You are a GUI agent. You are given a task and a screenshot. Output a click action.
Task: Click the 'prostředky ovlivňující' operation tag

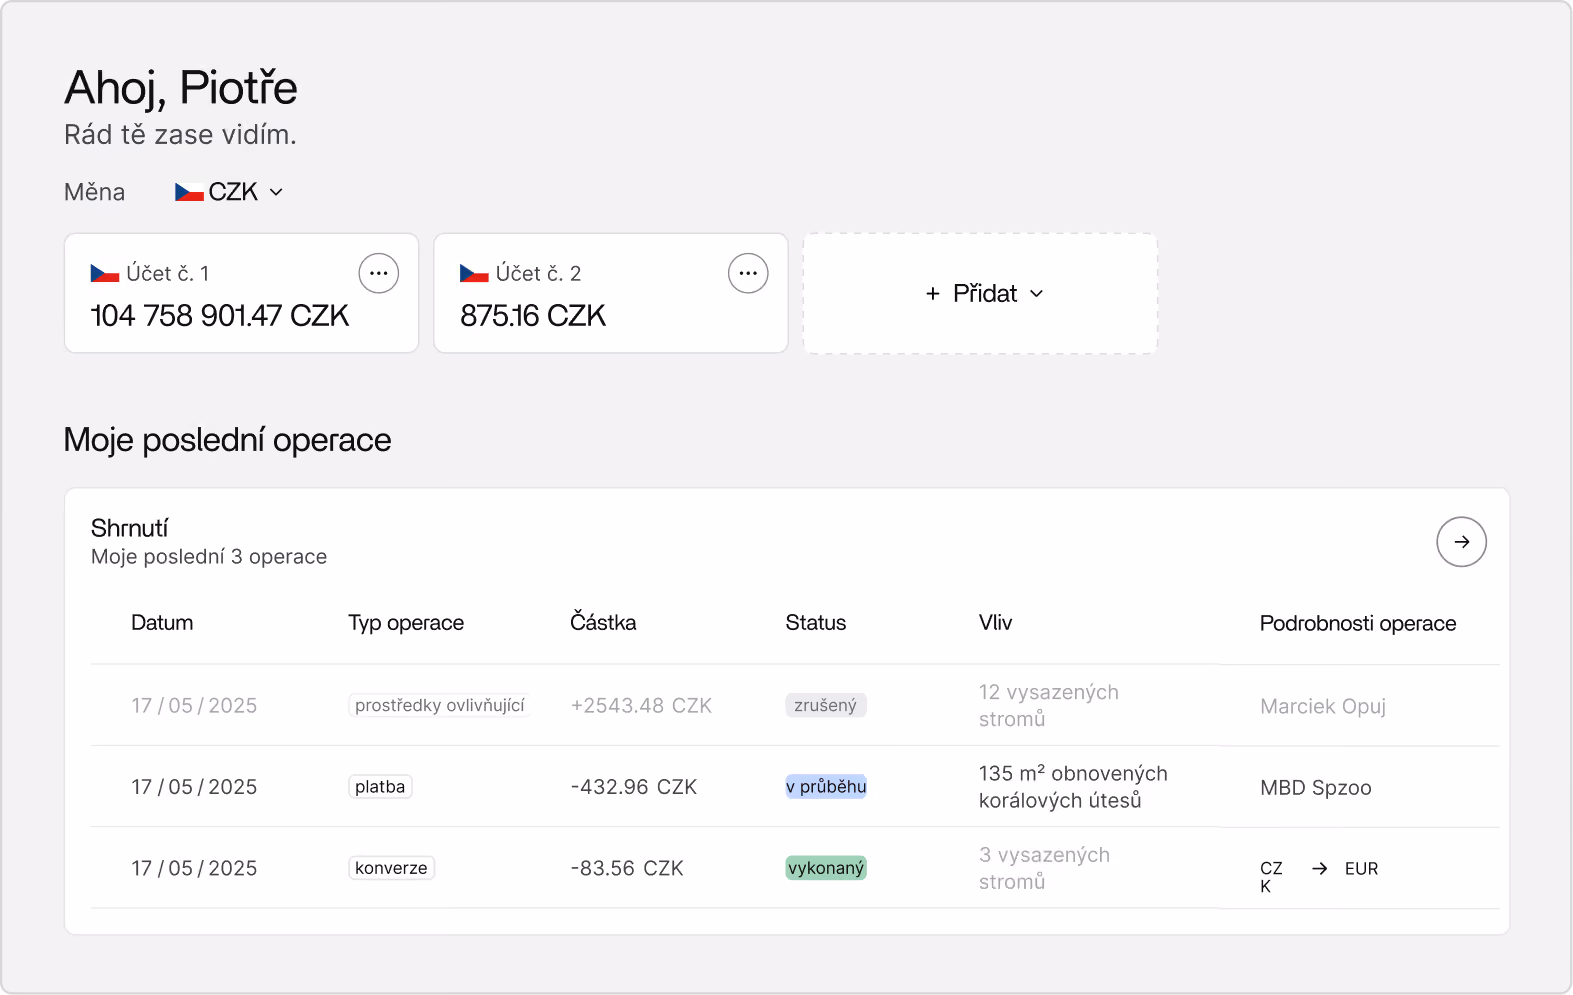pos(439,705)
